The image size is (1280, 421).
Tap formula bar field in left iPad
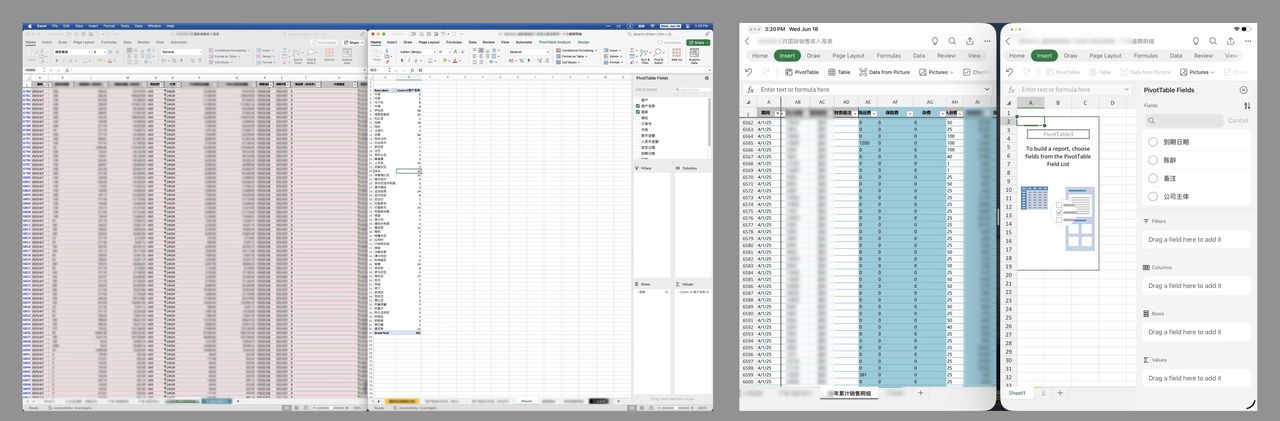[872, 89]
